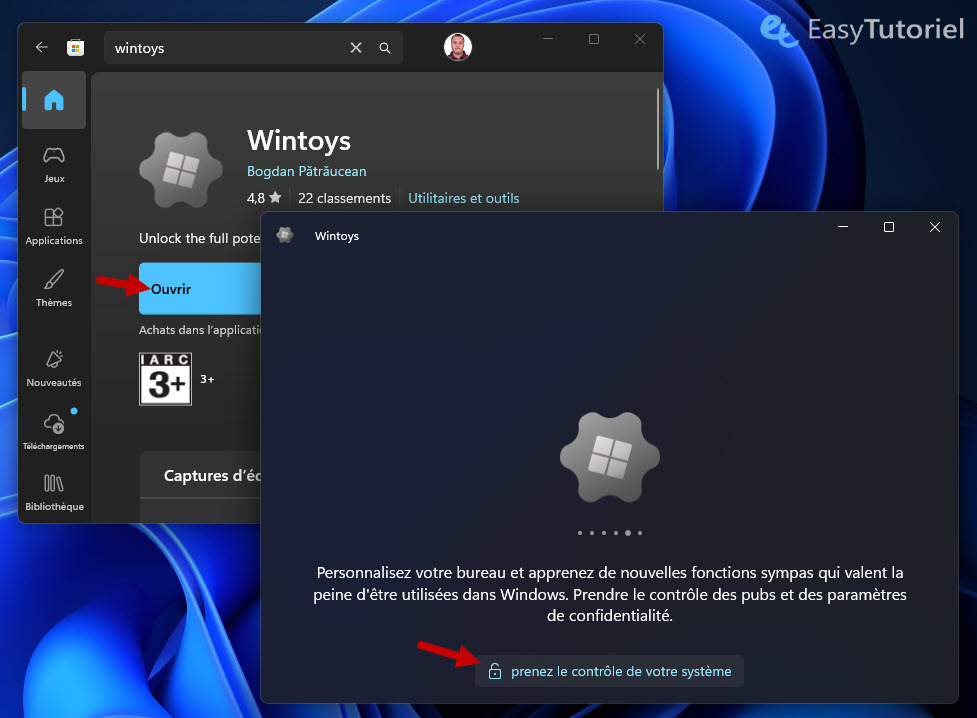This screenshot has width=977, height=718.
Task: Check the Téléchargements section
Action: point(53,430)
